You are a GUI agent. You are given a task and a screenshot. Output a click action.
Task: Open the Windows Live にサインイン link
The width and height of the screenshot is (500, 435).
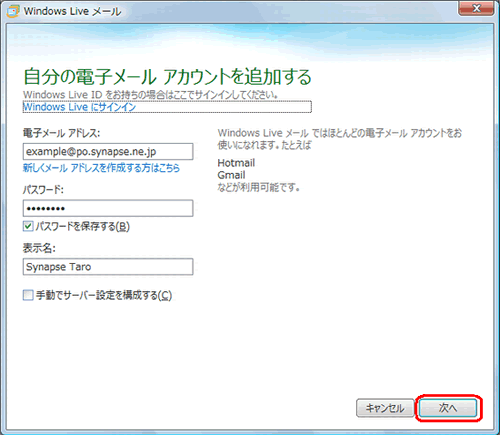point(79,107)
